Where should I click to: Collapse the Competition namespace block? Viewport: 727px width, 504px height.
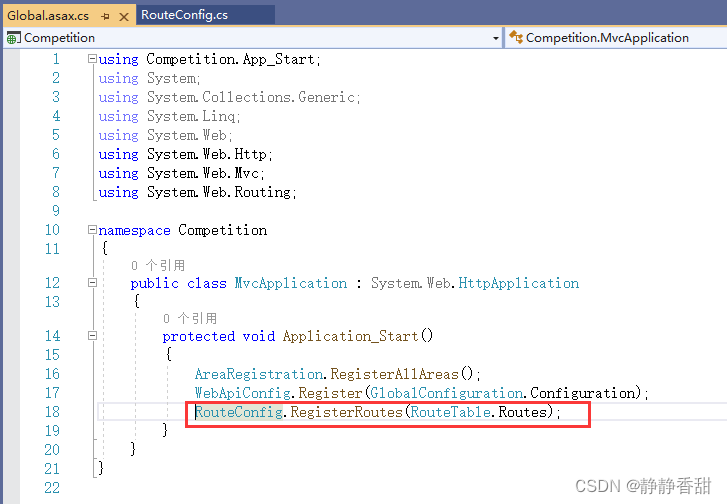(x=92, y=230)
